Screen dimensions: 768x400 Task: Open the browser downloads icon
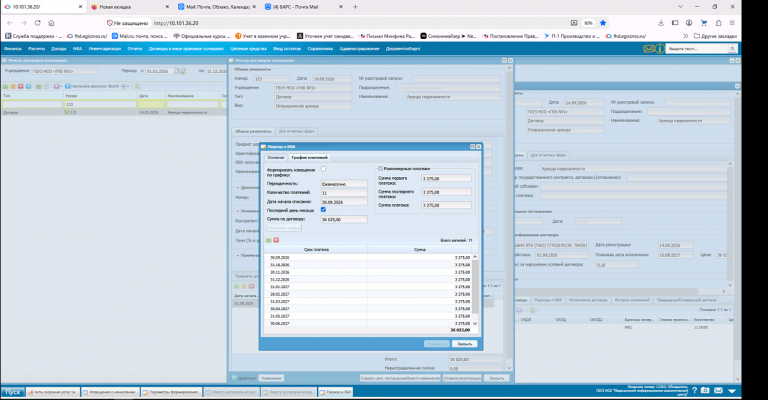point(661,23)
